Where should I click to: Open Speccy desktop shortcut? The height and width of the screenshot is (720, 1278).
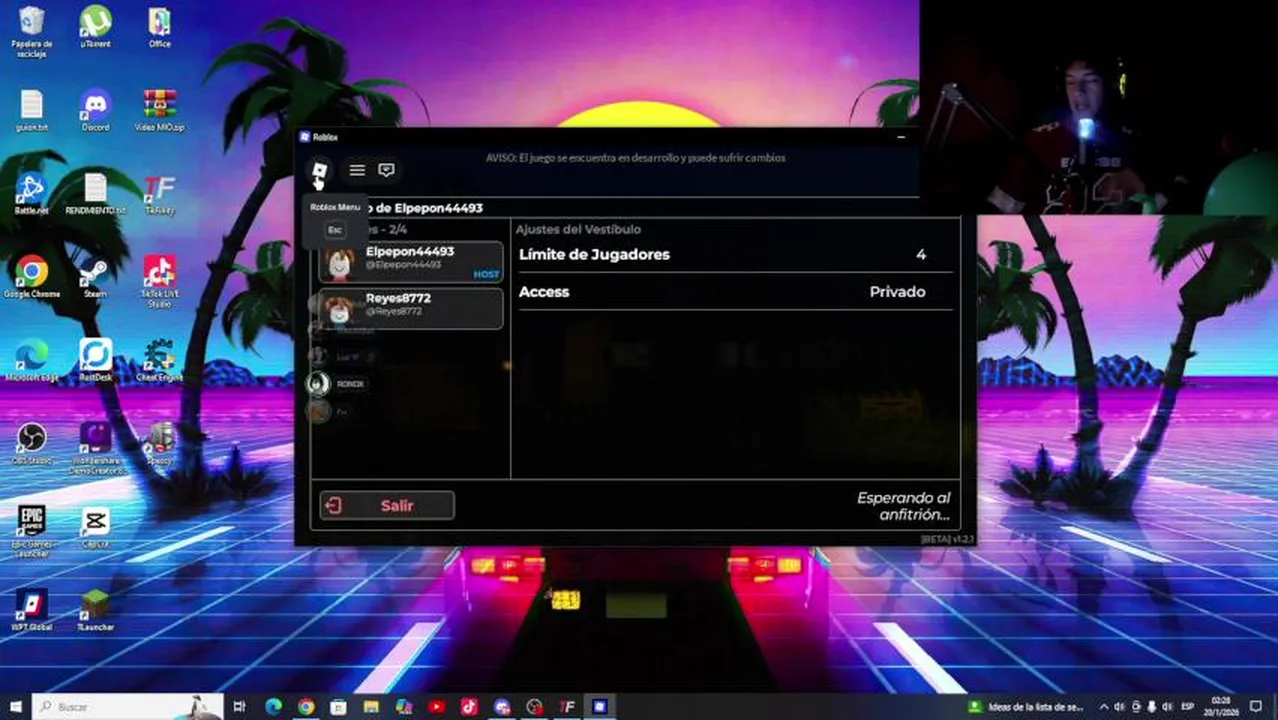point(159,444)
